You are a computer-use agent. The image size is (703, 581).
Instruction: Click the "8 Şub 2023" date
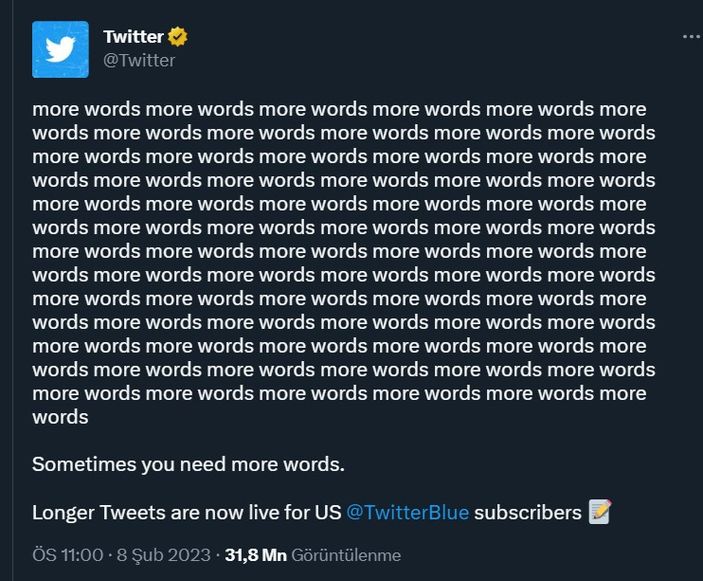click(163, 555)
